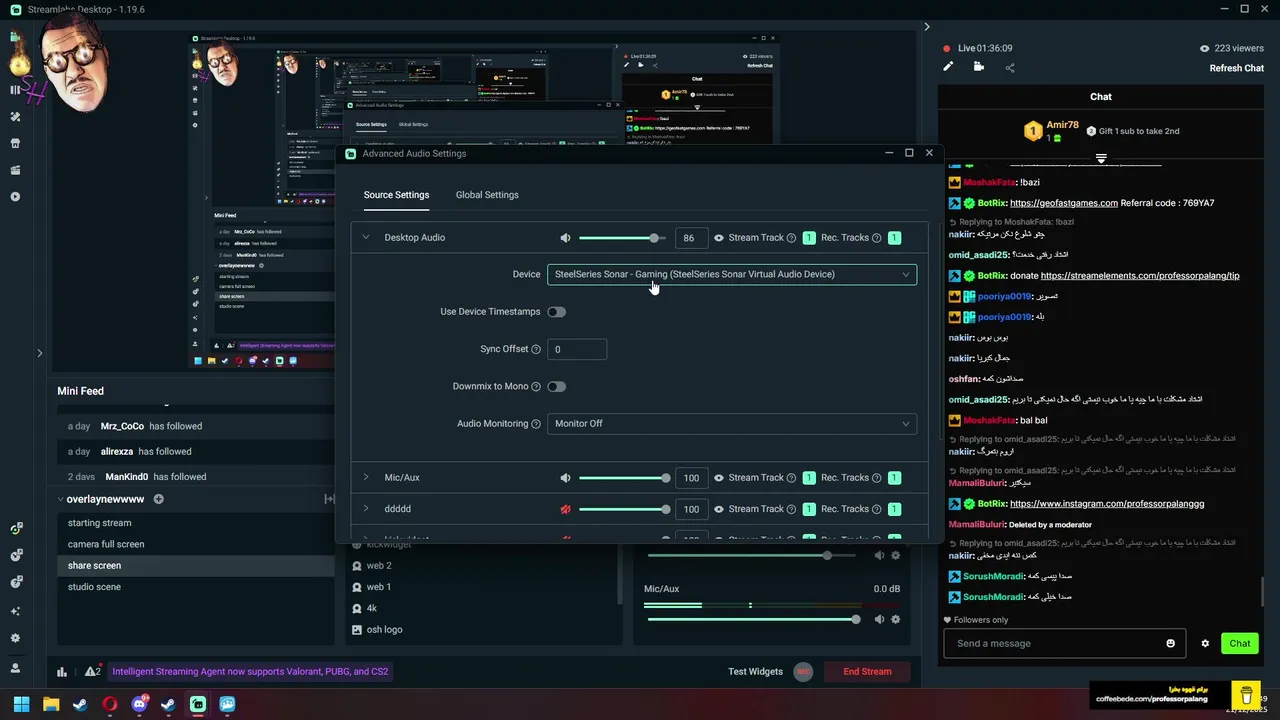Open Windows Start menu
The height and width of the screenshot is (720, 1280).
click(21, 704)
